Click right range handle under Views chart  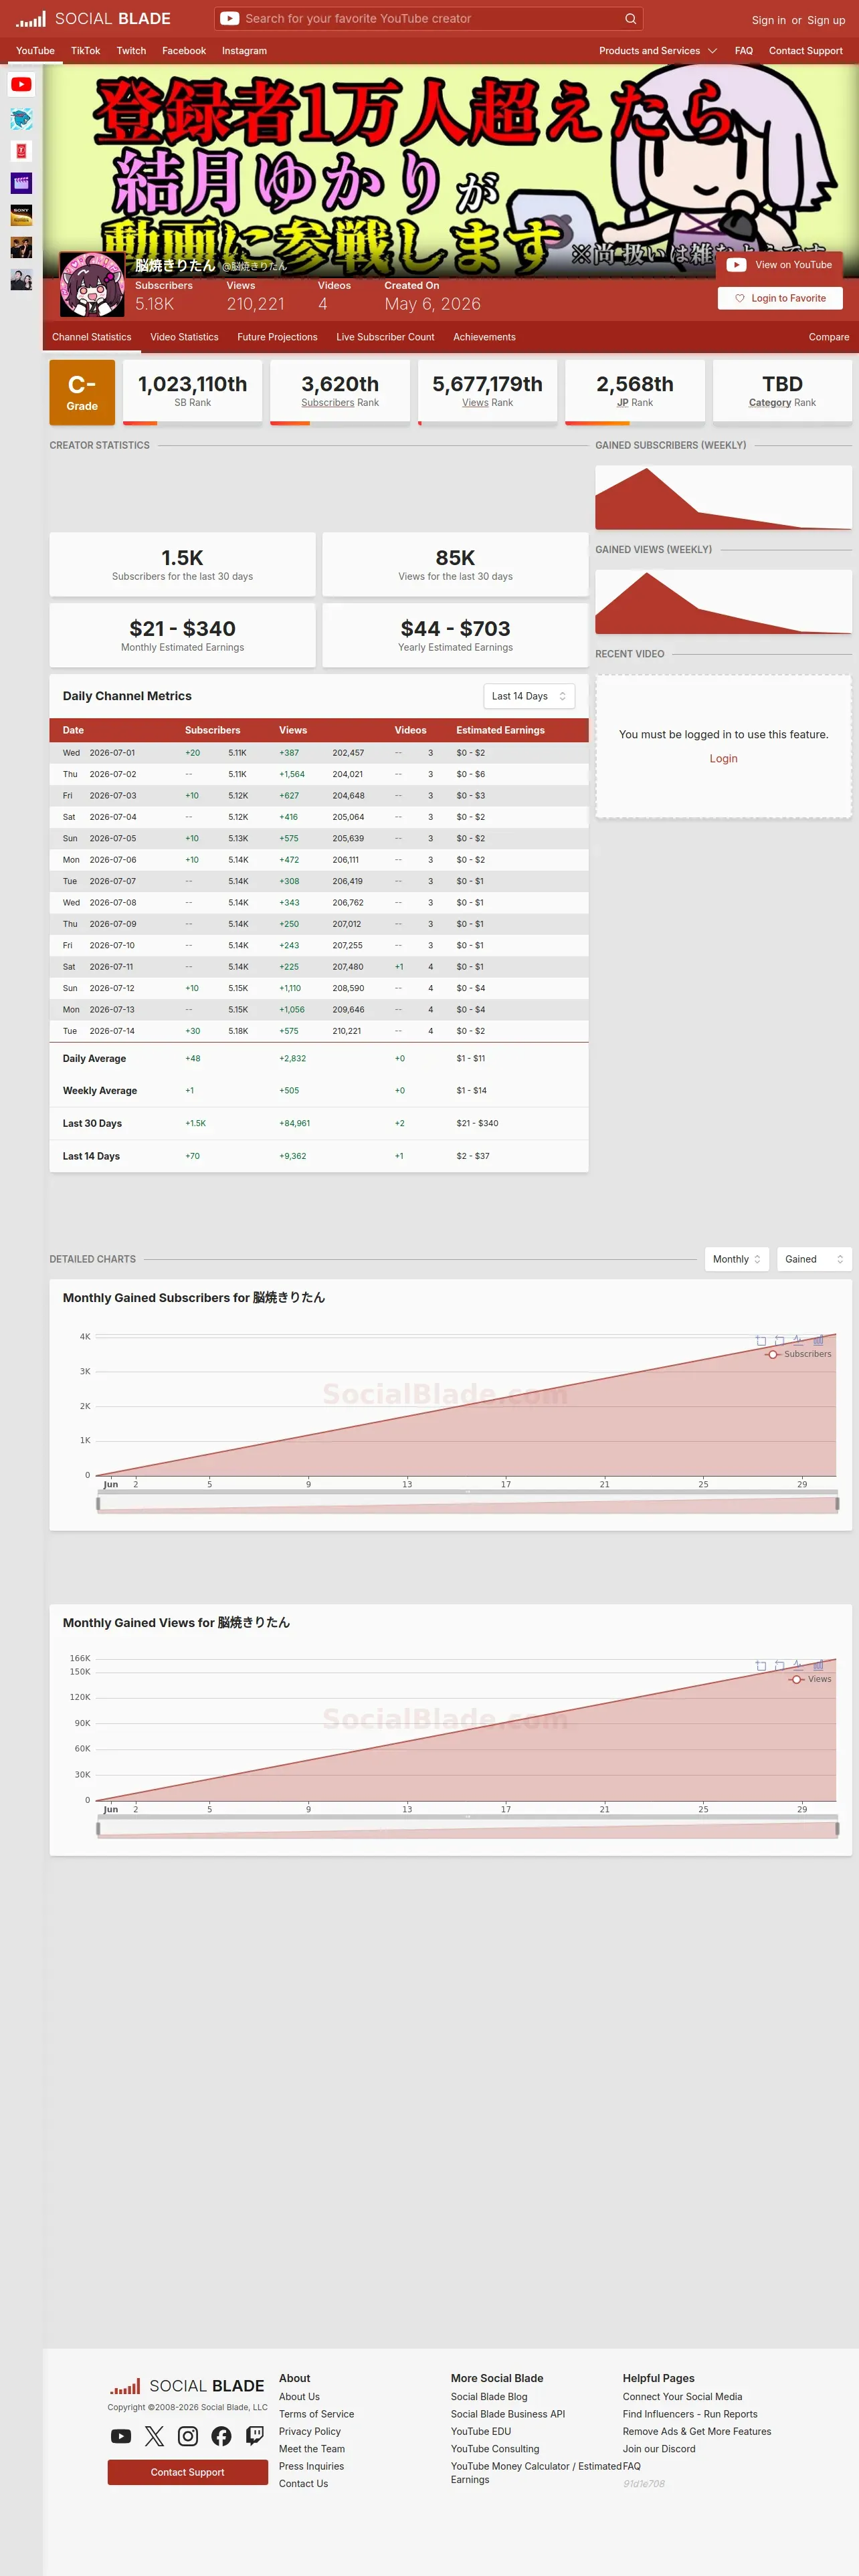click(837, 1829)
